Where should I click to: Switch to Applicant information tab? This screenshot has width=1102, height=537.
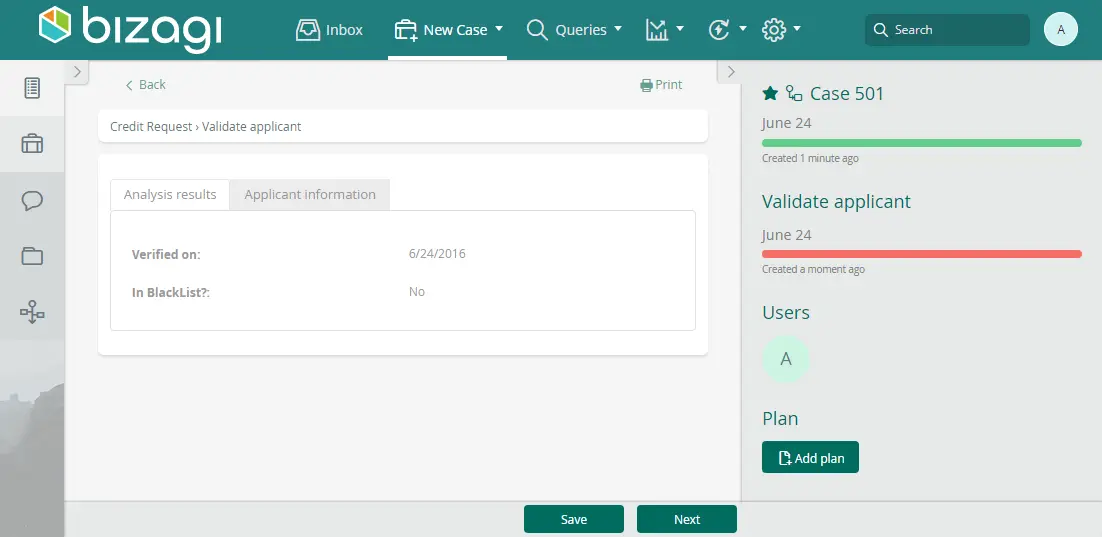coord(310,195)
